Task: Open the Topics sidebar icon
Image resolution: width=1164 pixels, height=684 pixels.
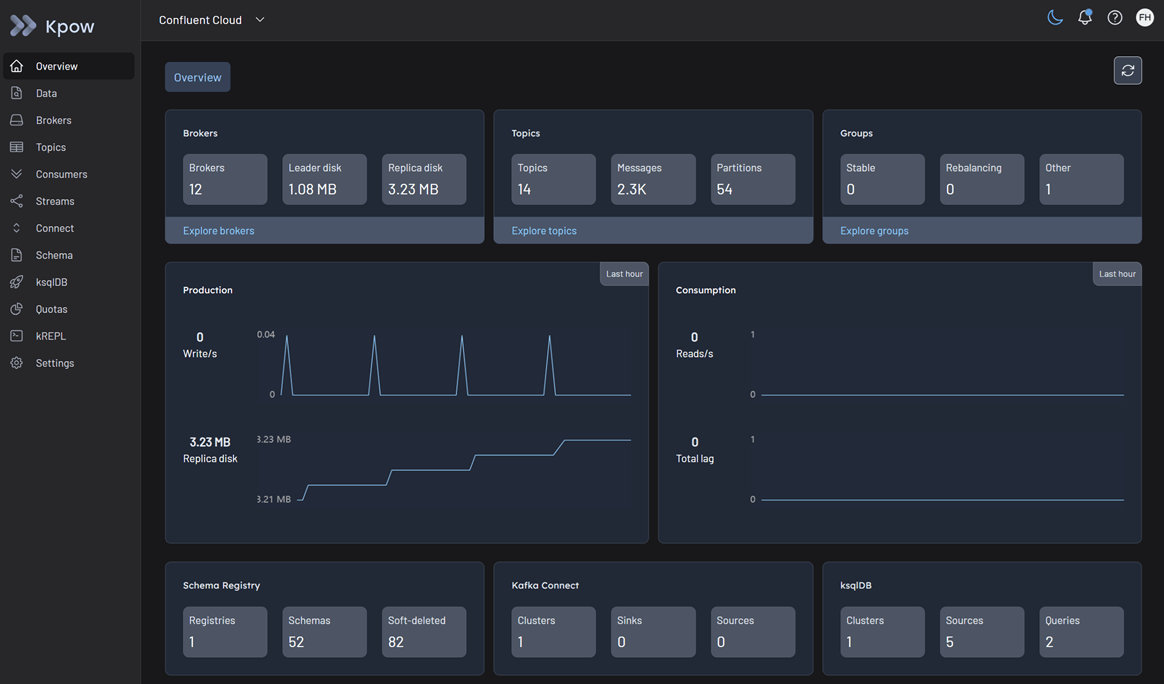Action: [x=17, y=147]
